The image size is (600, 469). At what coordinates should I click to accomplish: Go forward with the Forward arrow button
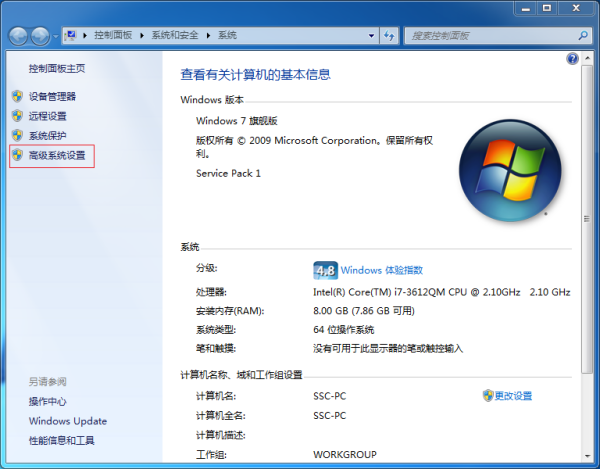coord(40,36)
